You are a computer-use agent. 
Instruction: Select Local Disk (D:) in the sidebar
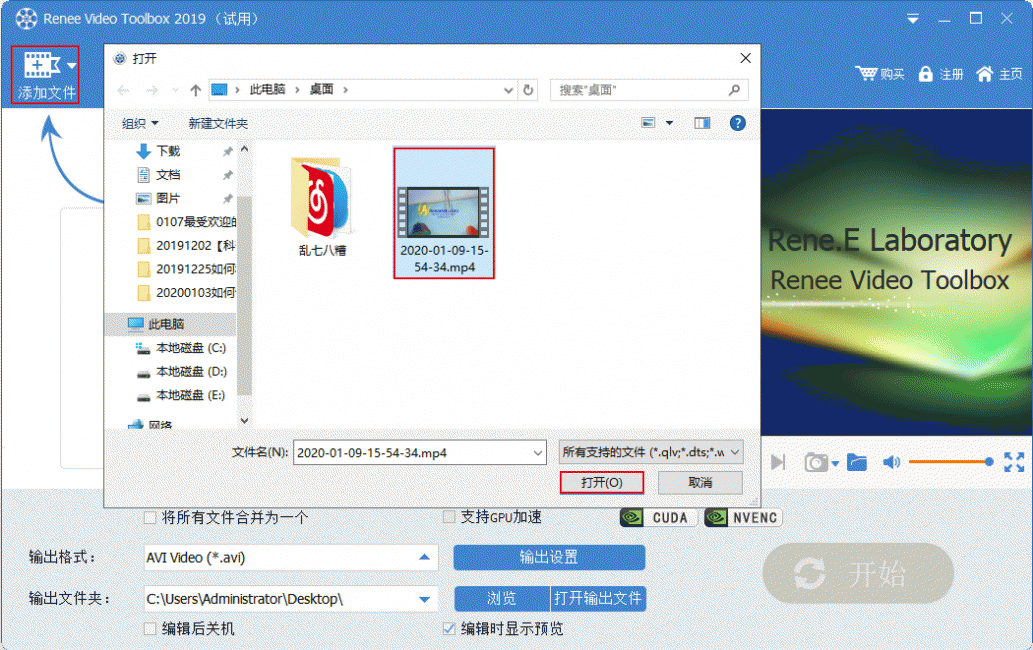tap(181, 371)
